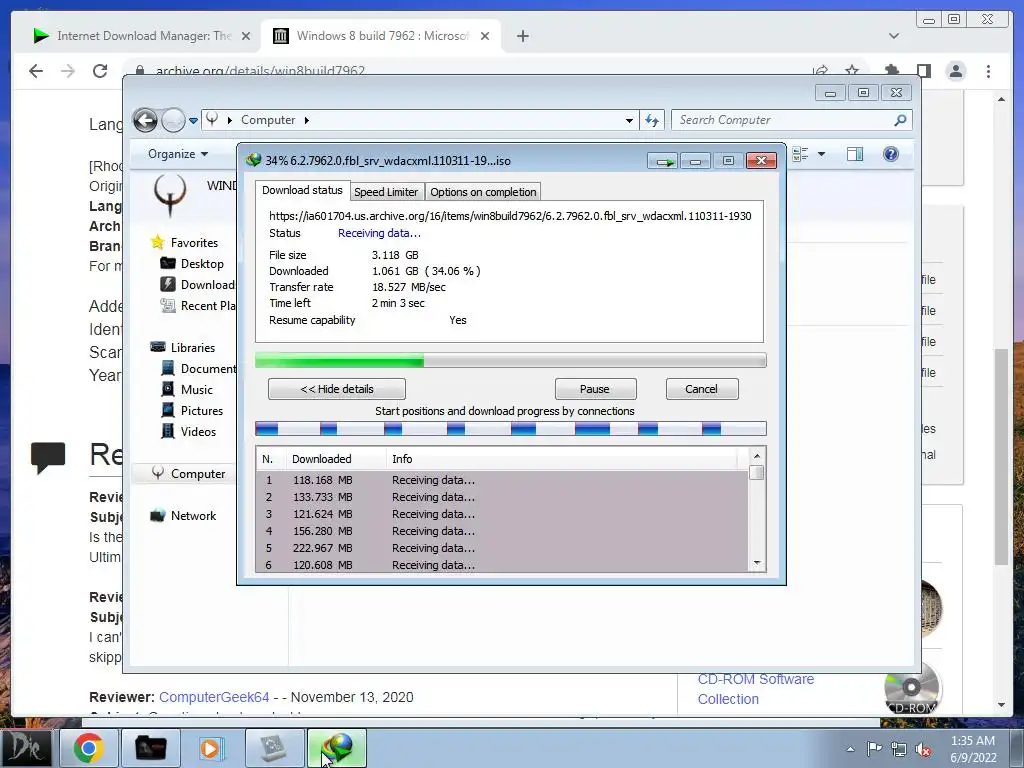Open Internet Download Manager taskbar icon
This screenshot has height=768, width=1024.
[x=337, y=748]
